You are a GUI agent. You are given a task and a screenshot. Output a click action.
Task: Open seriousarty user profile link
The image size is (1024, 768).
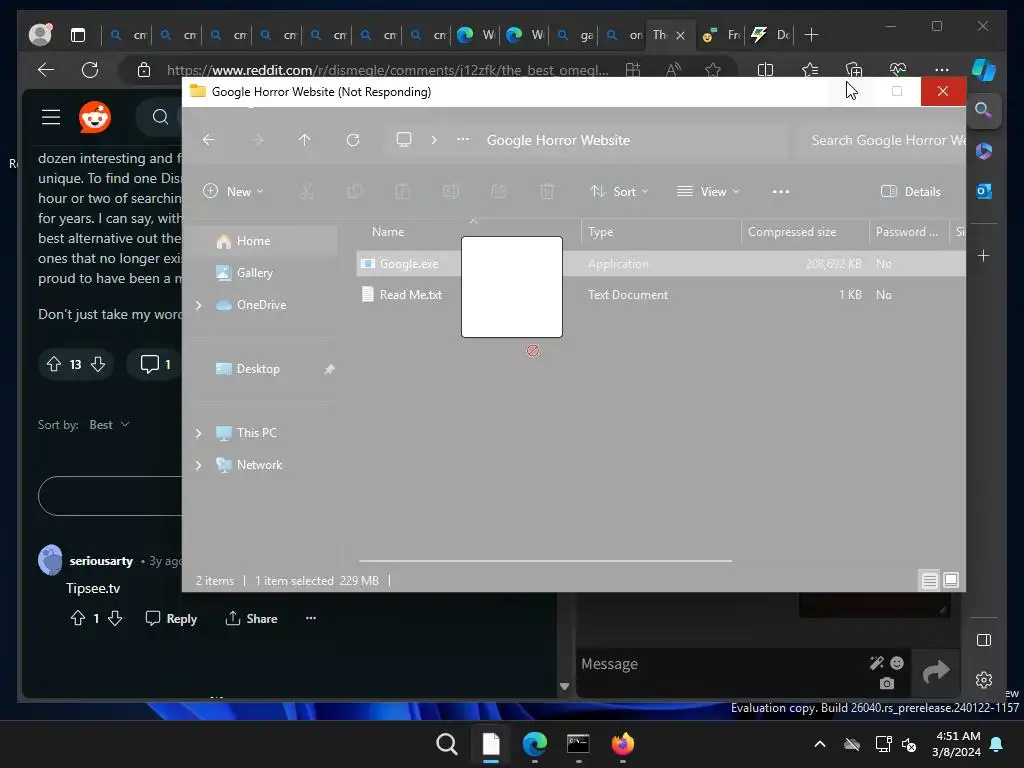point(101,561)
